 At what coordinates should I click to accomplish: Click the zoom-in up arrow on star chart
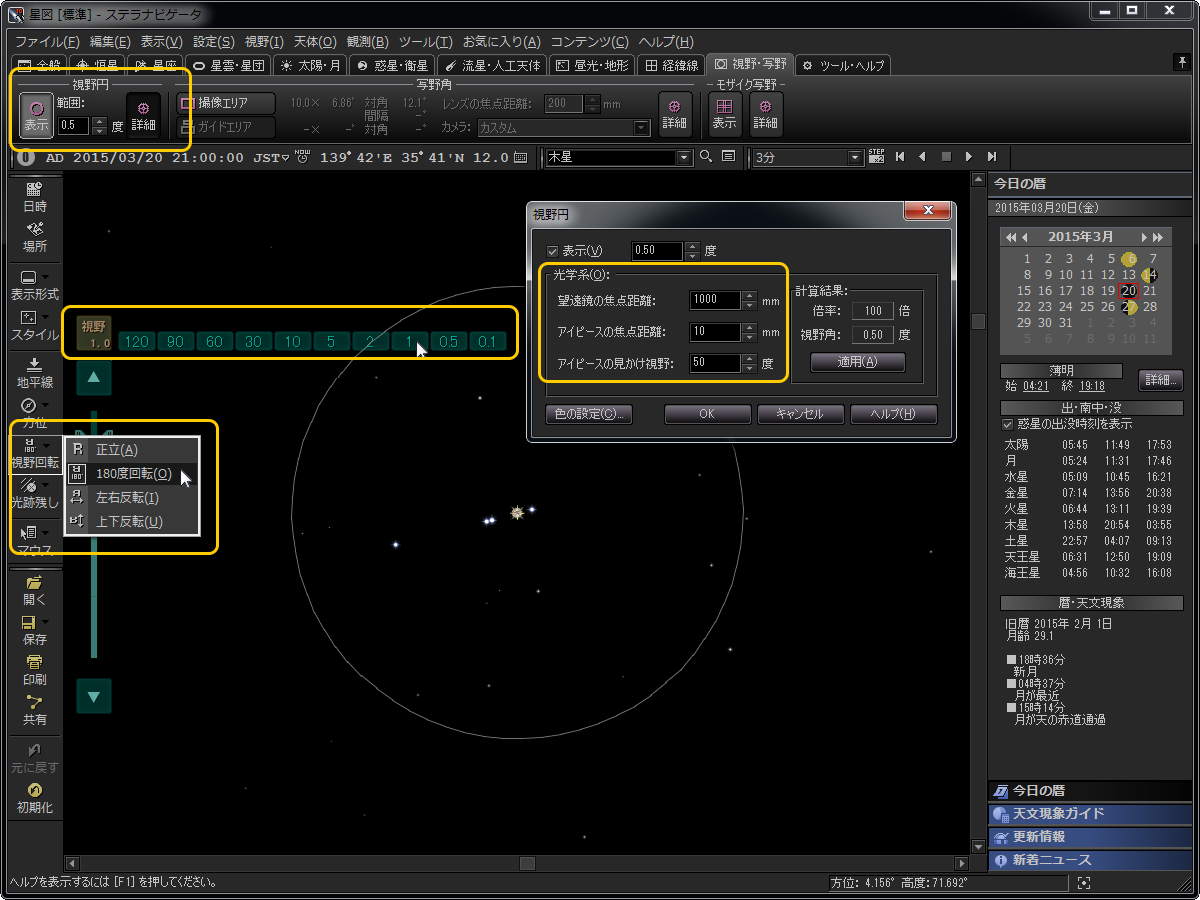pos(94,377)
